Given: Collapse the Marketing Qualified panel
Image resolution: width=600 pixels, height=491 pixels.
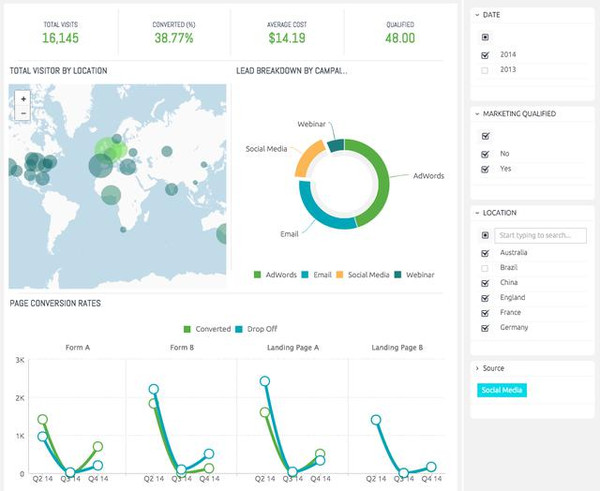Looking at the screenshot, I should 477,114.
